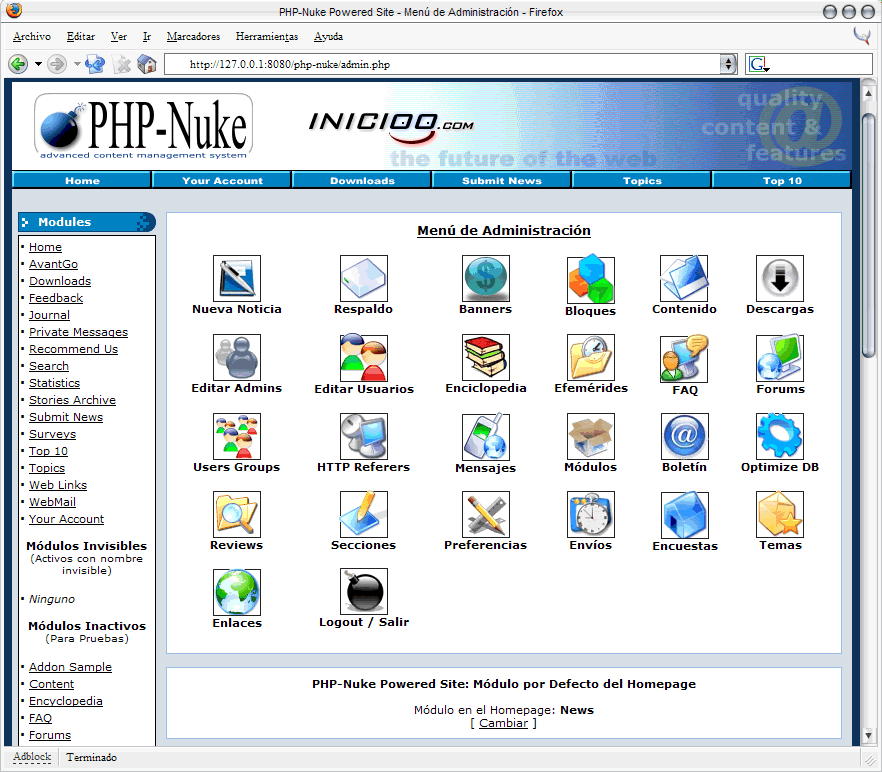Open the Private Messages sidebar link
The width and height of the screenshot is (882, 772).
[78, 332]
